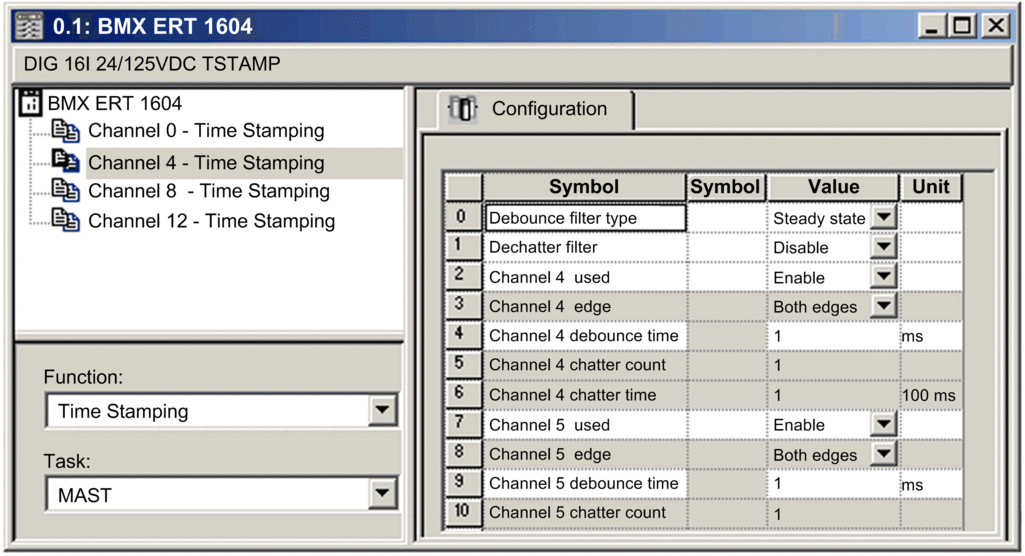Viewport: 1025px width, 556px height.
Task: Click the Channel 4 debounce time label
Action: pos(584,336)
